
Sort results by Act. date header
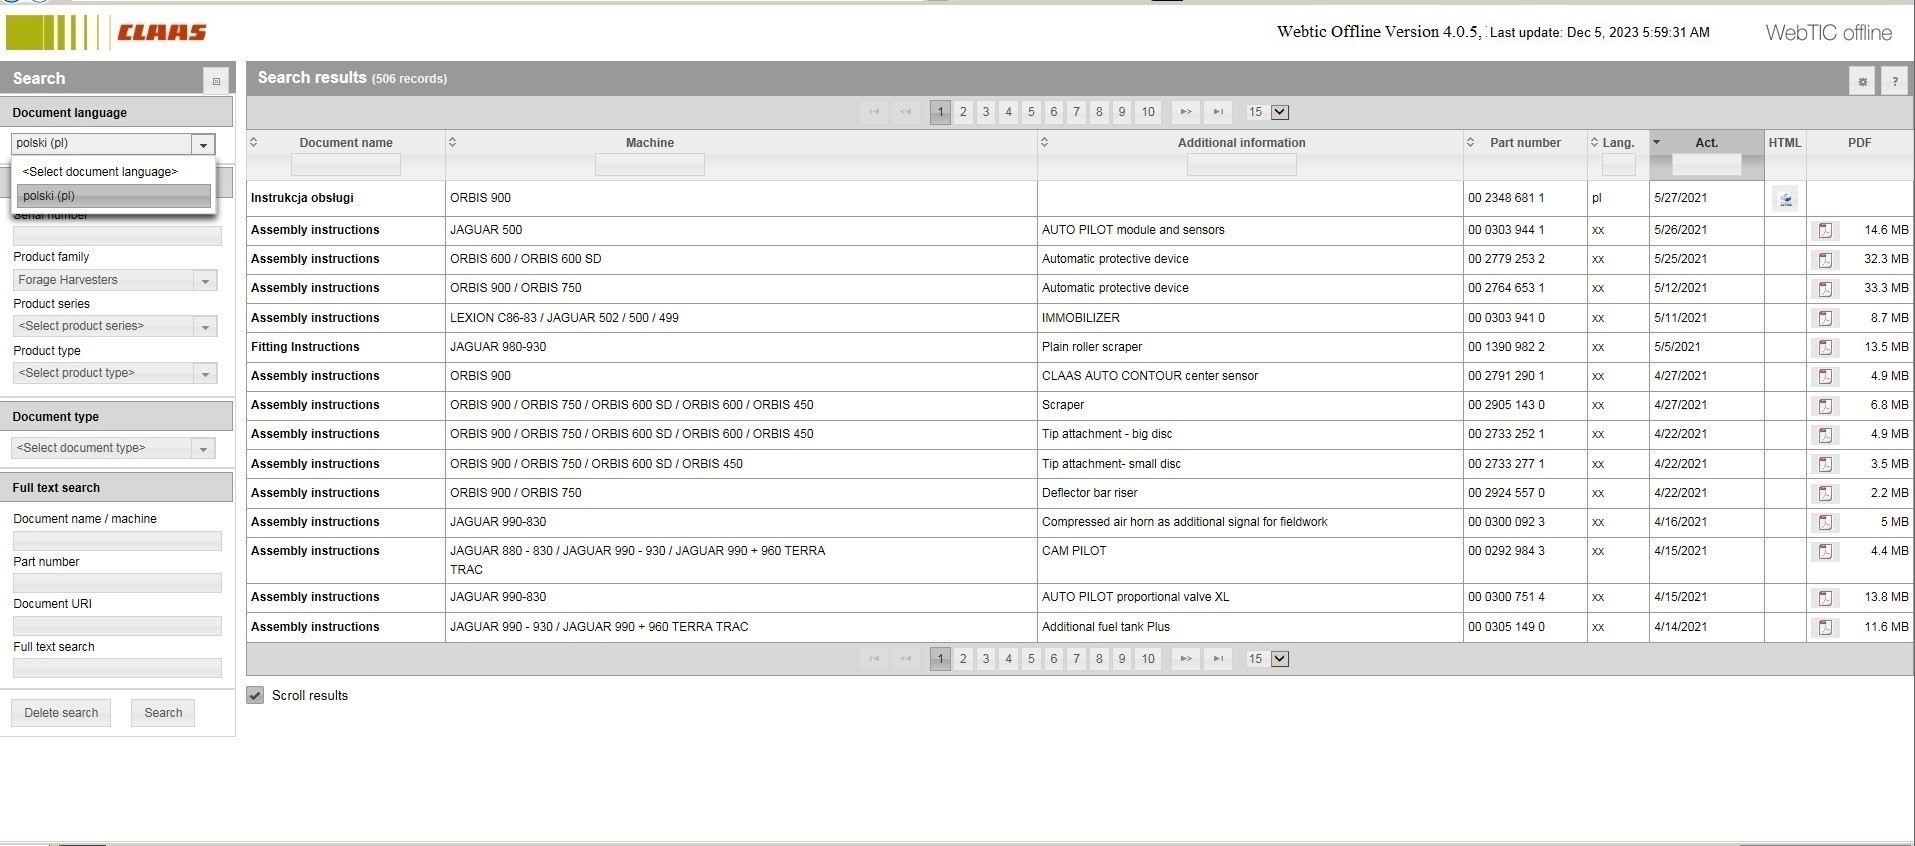point(1707,143)
